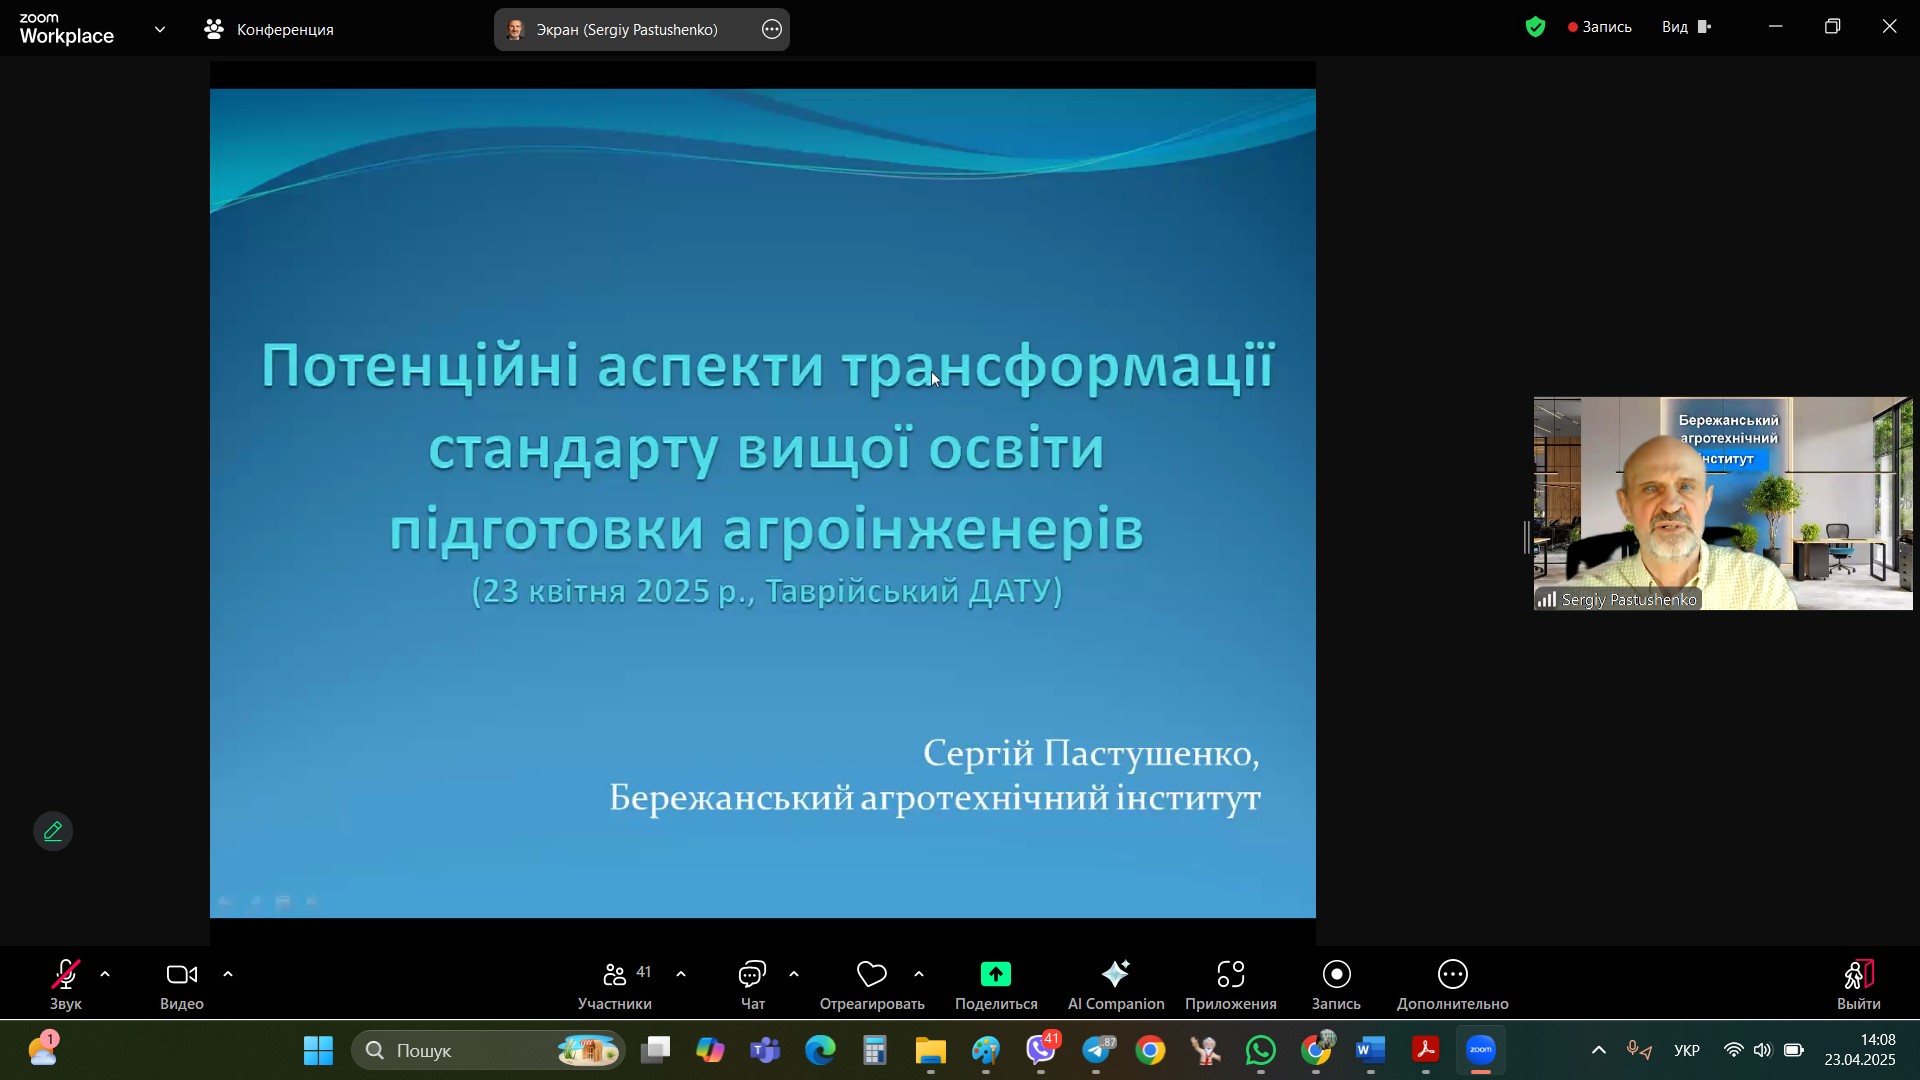Expand video options arrow next to Видео
Viewport: 1920px width, 1080px height.
click(228, 974)
